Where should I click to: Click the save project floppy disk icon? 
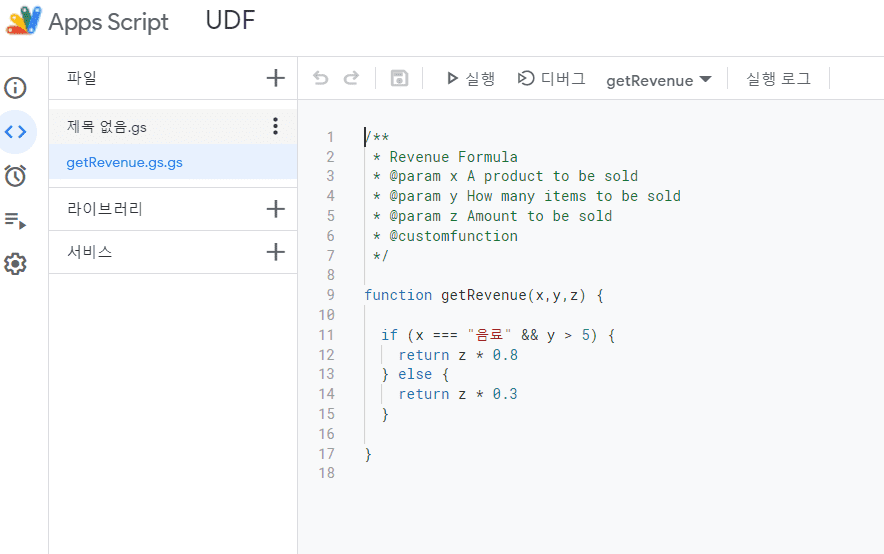point(399,78)
